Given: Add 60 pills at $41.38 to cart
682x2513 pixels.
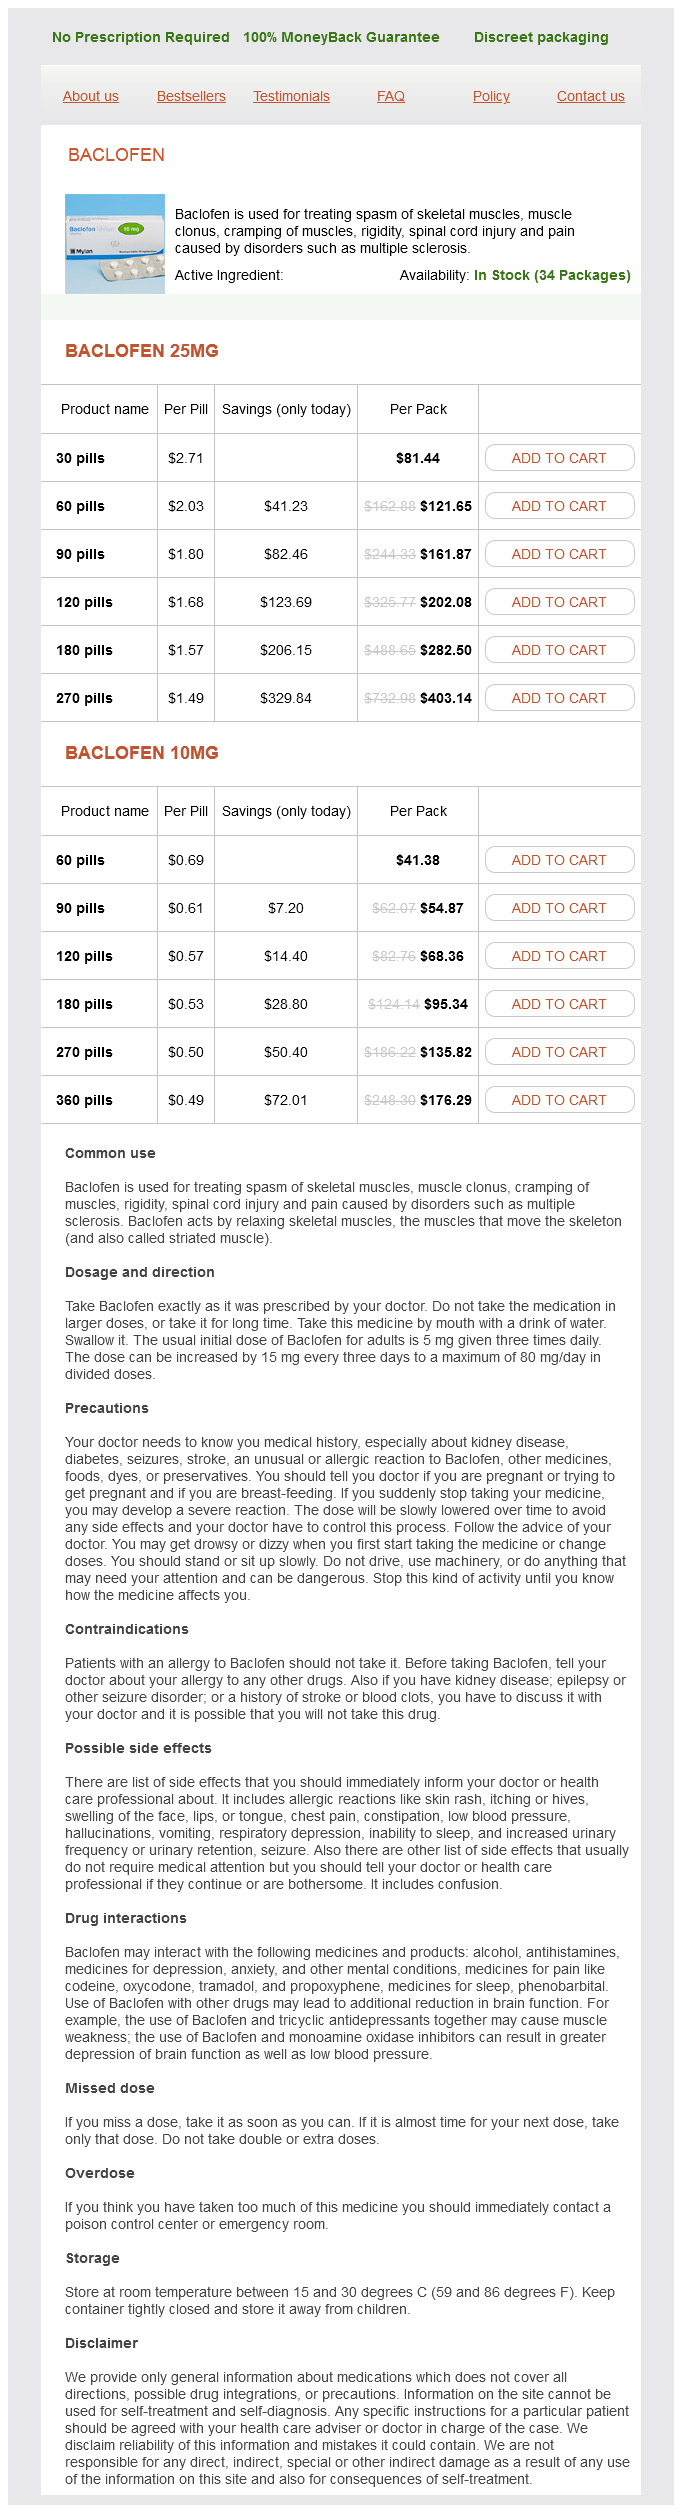Looking at the screenshot, I should click(x=559, y=860).
